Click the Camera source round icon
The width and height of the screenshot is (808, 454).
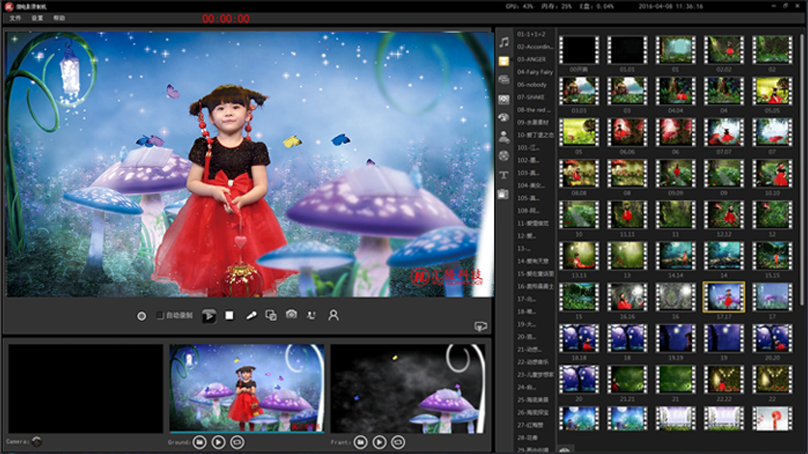click(37, 441)
